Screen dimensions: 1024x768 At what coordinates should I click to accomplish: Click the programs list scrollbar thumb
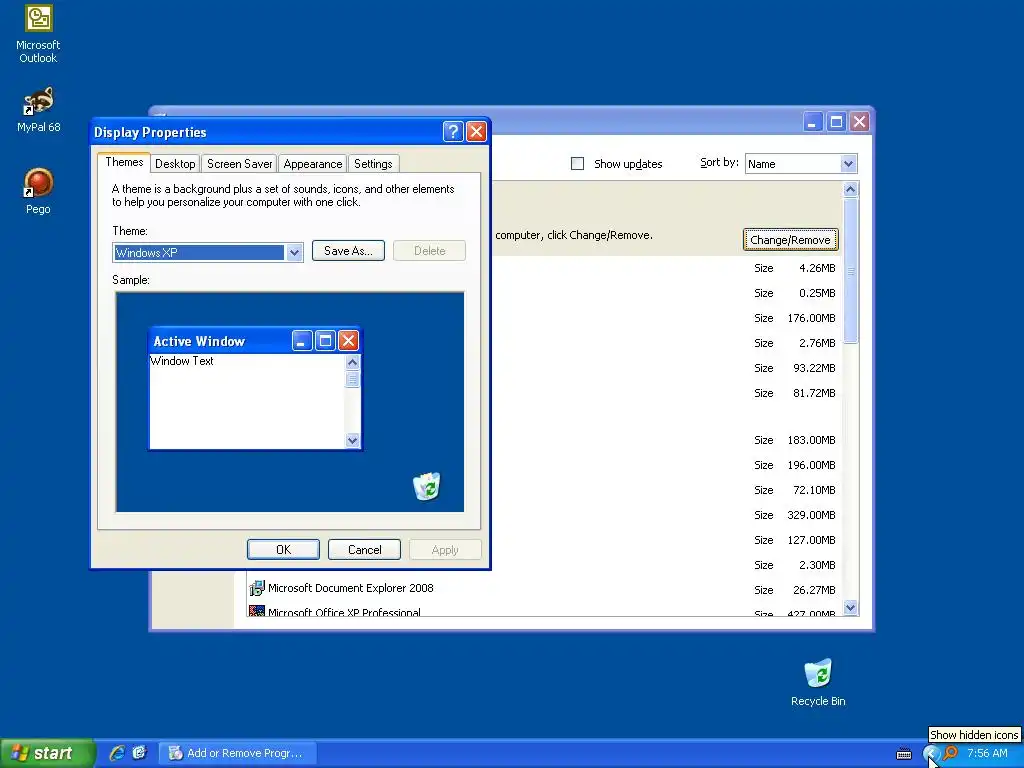pos(850,270)
